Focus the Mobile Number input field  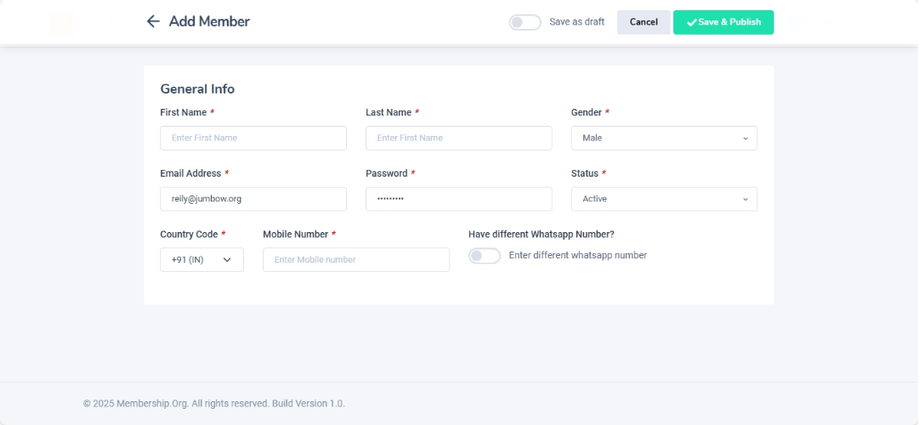tap(356, 260)
